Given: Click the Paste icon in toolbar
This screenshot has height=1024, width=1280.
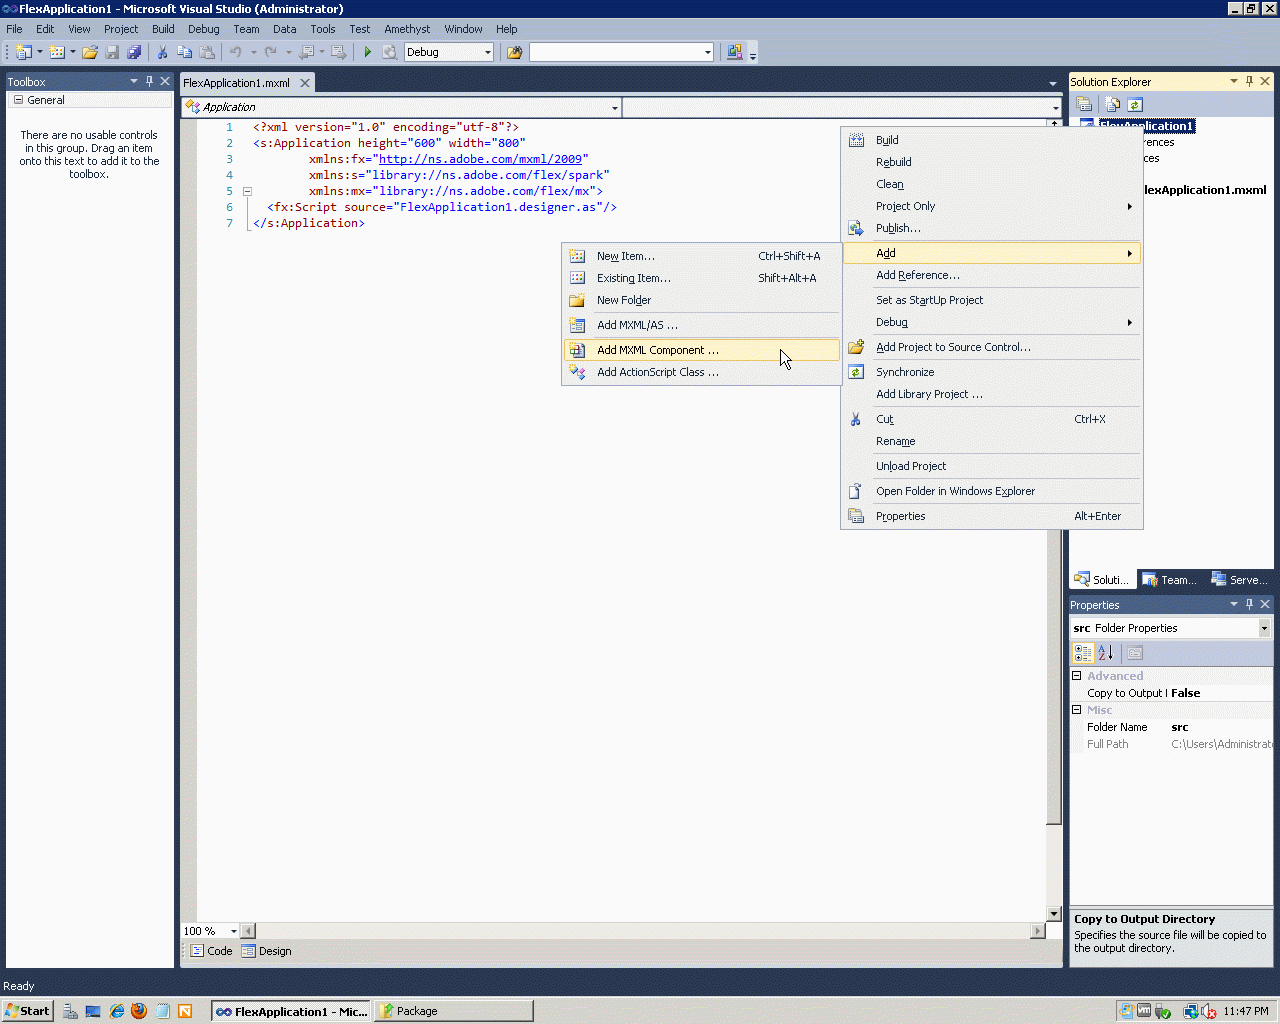Looking at the screenshot, I should click(207, 52).
